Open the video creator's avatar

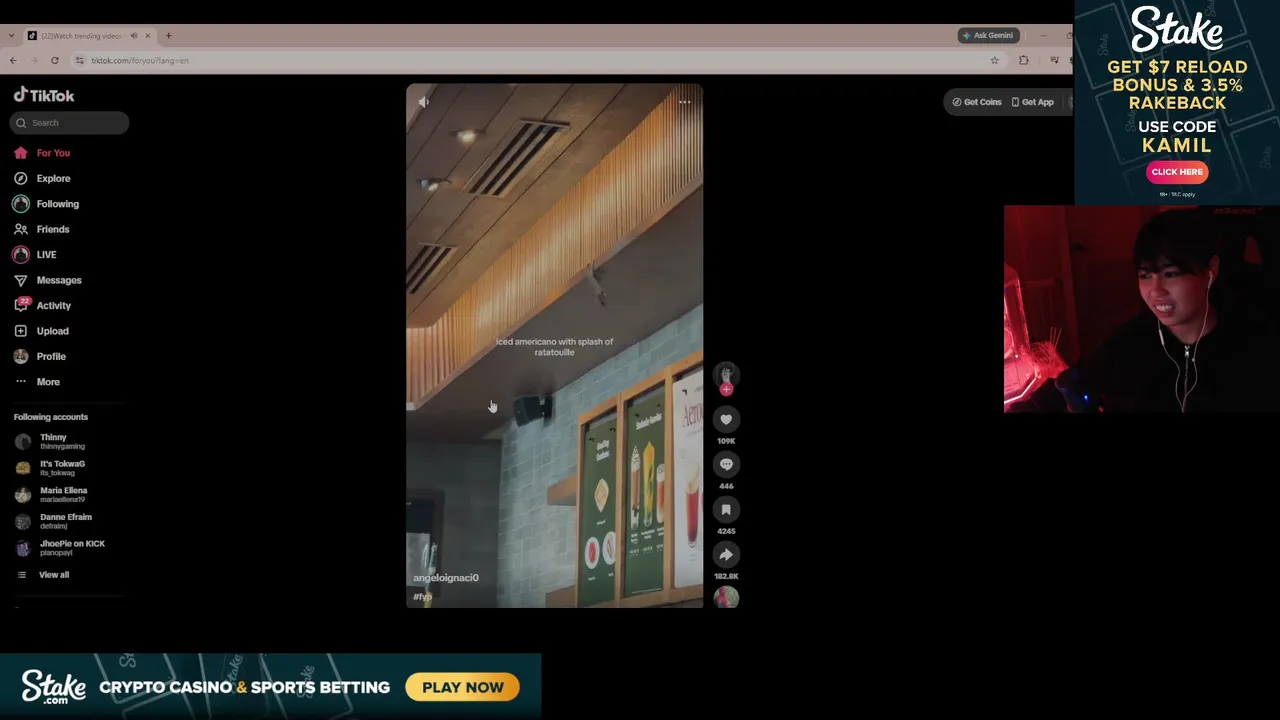tap(726, 374)
